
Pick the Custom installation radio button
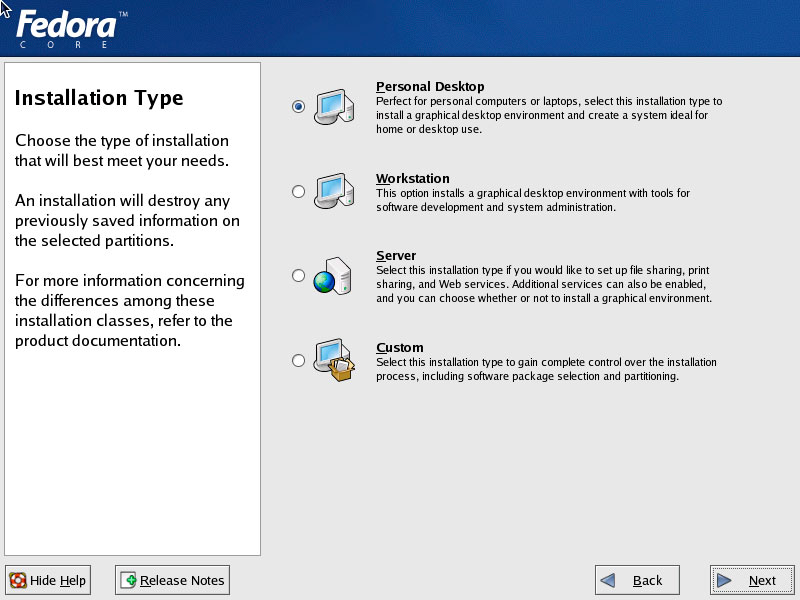[x=298, y=361]
